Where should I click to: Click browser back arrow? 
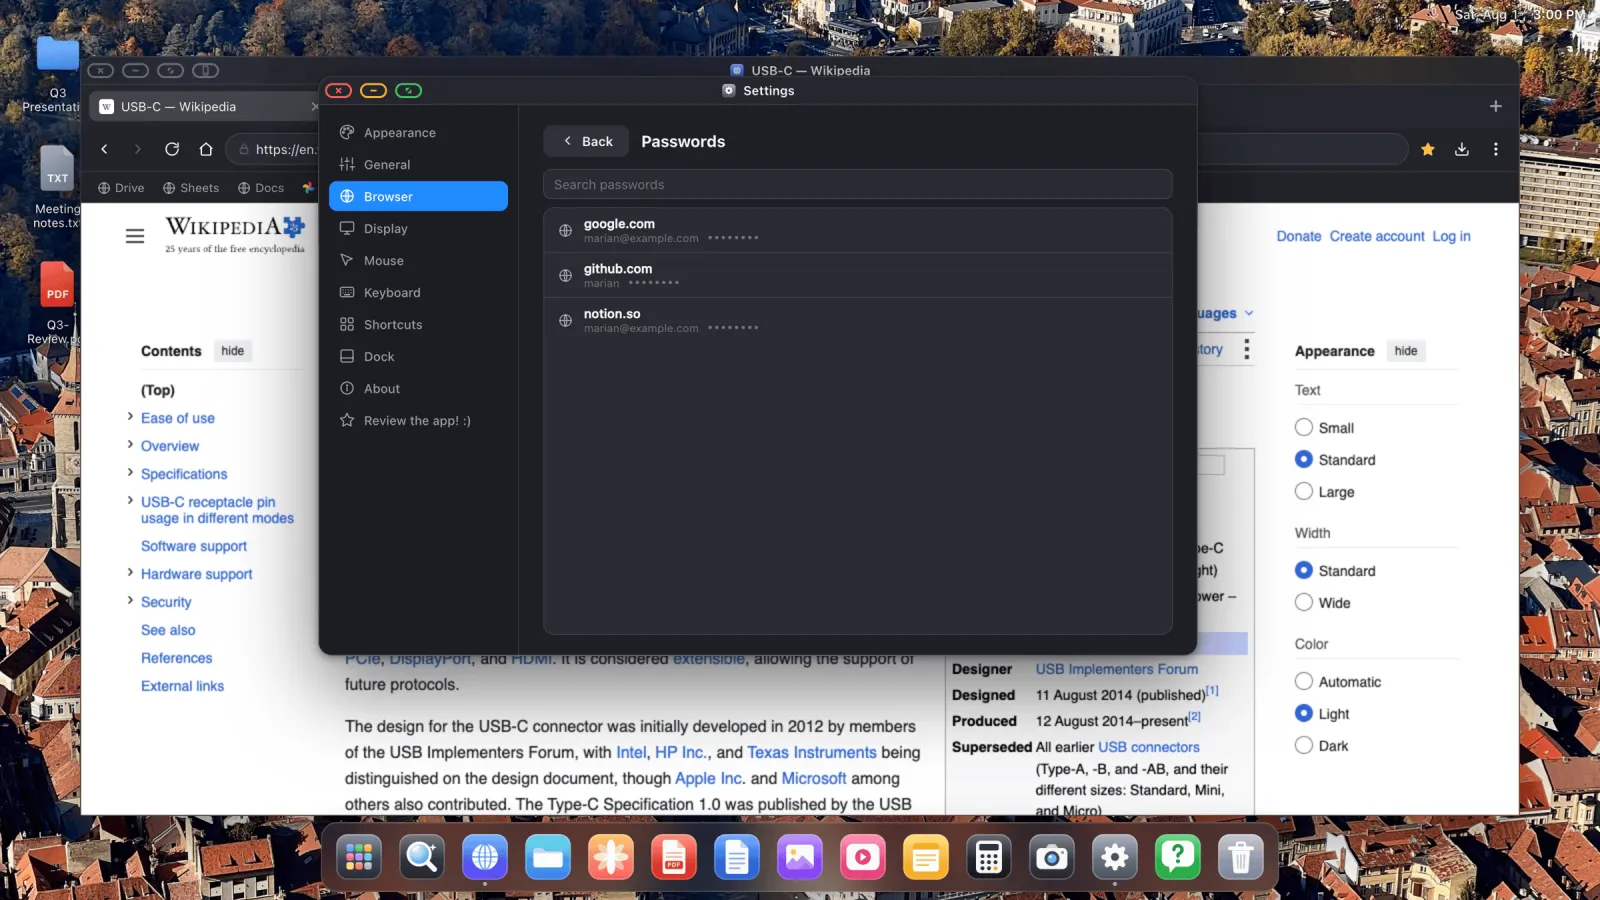tap(104, 149)
